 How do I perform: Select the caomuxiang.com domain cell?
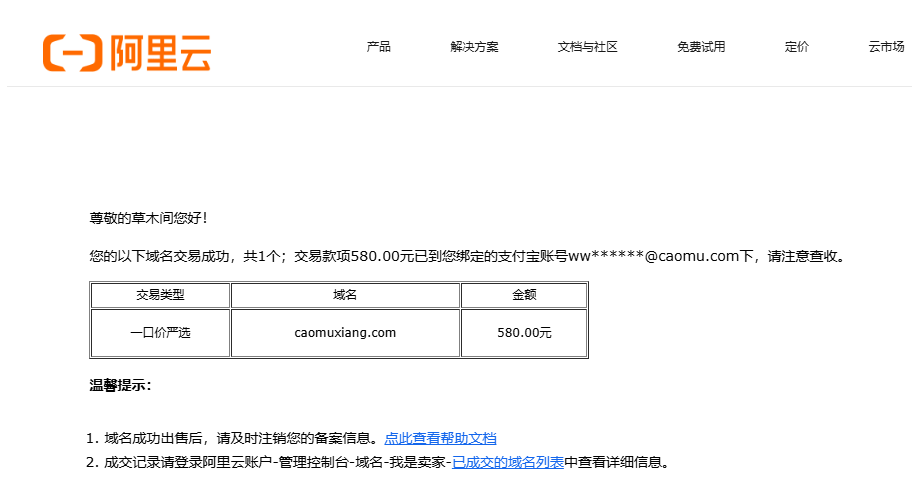click(345, 333)
